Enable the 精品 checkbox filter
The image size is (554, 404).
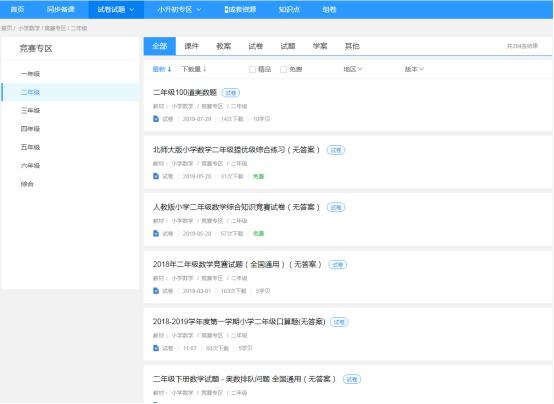tap(252, 69)
